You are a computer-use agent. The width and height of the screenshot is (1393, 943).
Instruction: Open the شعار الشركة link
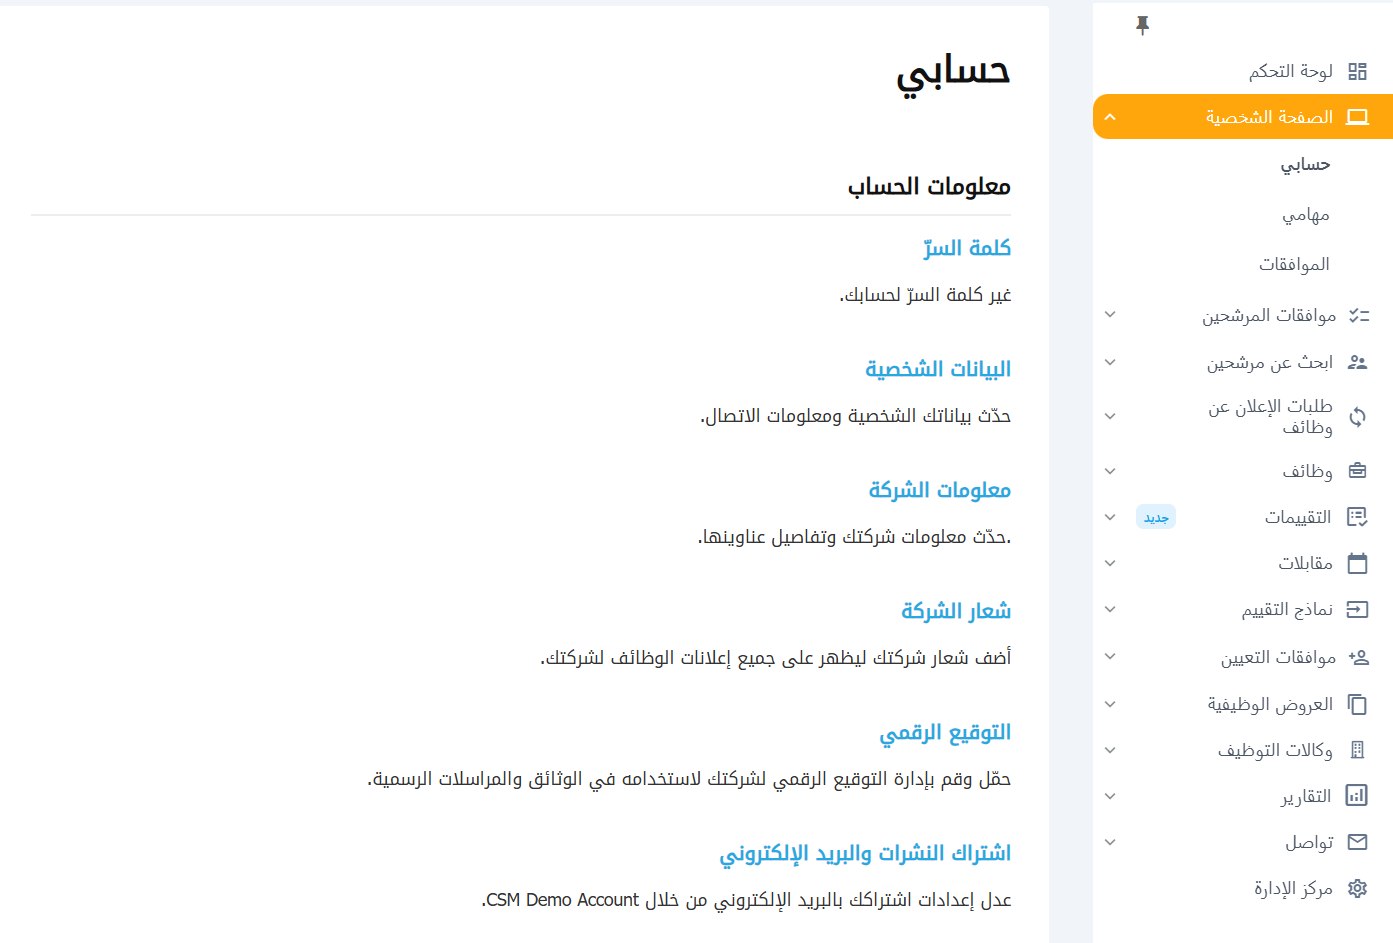(x=955, y=611)
